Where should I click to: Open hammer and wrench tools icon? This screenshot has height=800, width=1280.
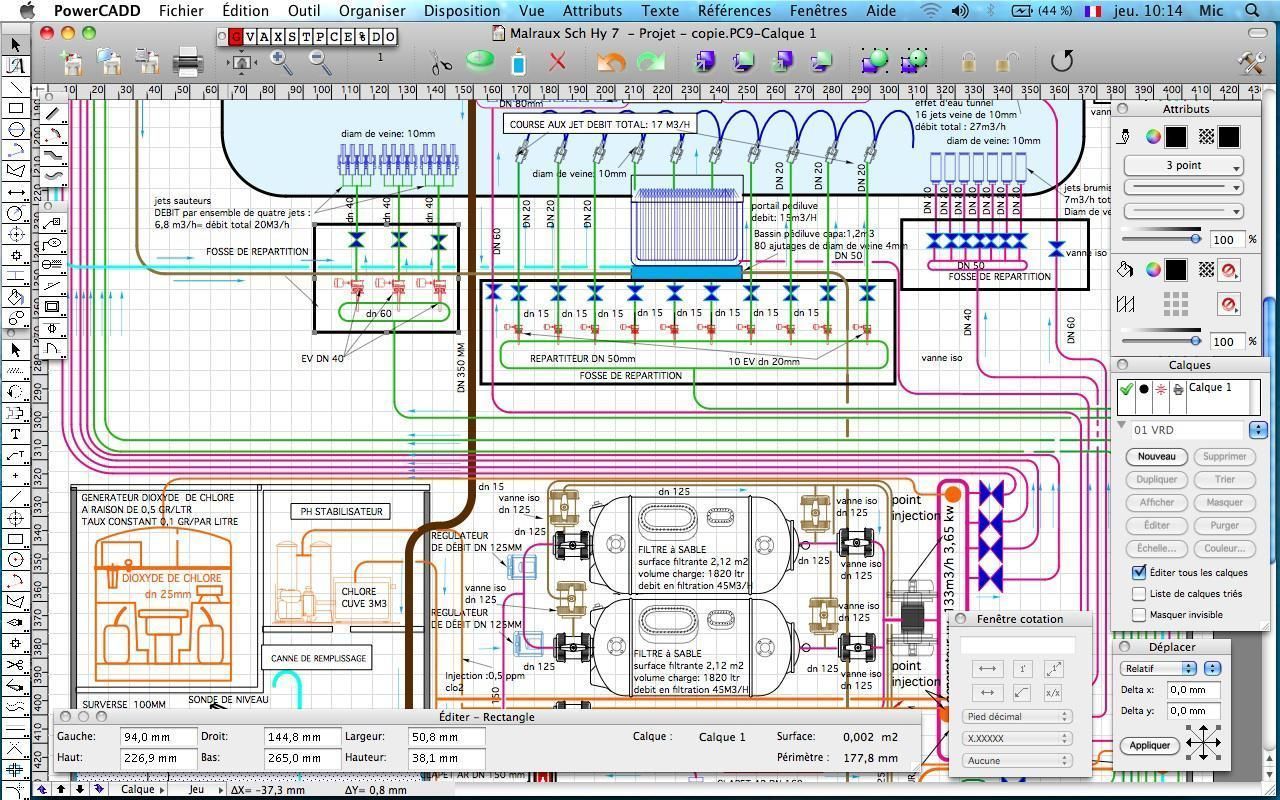(x=1250, y=62)
